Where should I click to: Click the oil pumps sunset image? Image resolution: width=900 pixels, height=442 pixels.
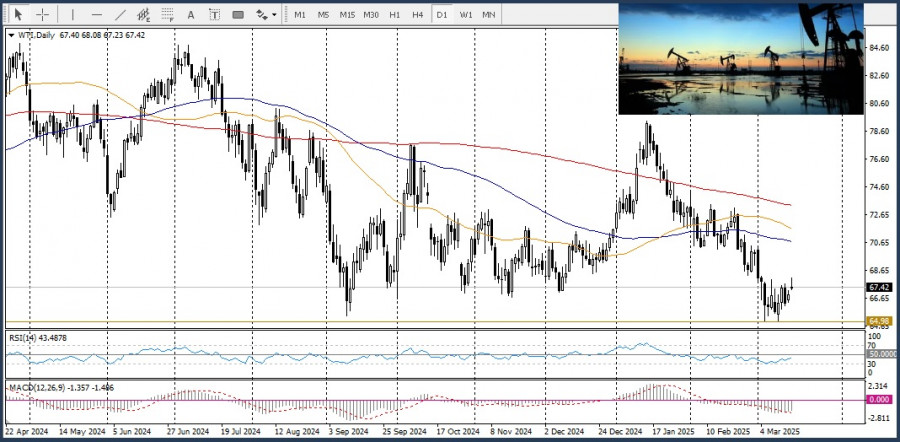740,58
